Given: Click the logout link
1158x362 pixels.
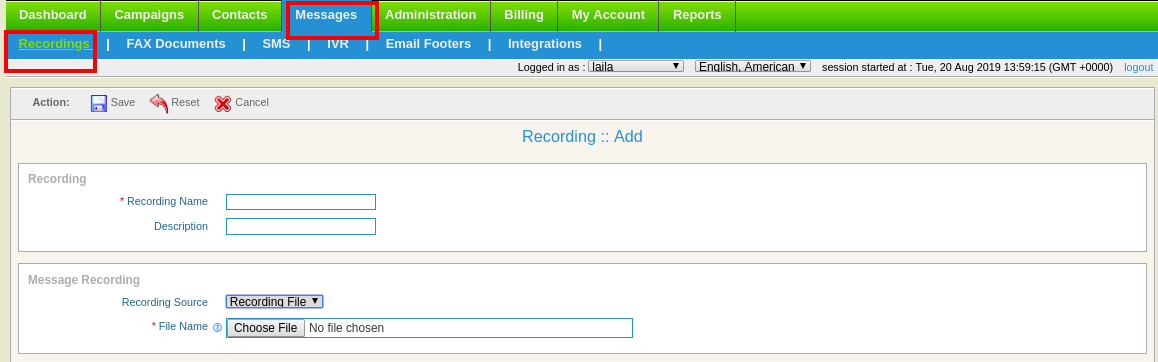Looking at the screenshot, I should pyautogui.click(x=1139, y=67).
